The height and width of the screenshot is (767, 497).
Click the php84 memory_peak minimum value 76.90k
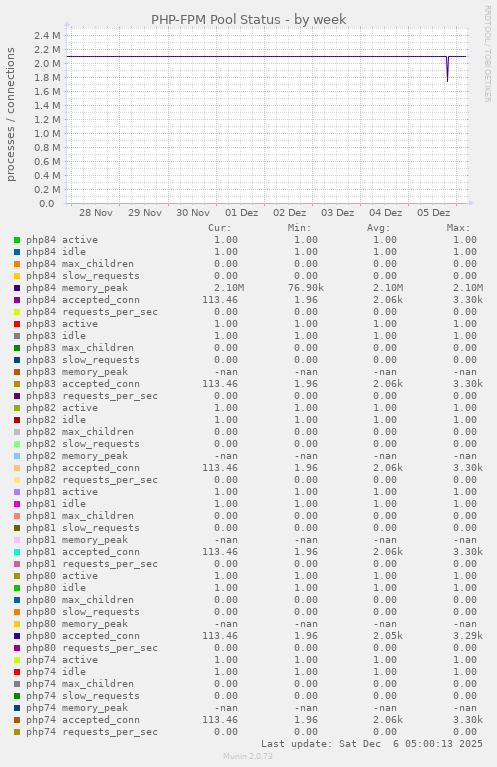[306, 288]
